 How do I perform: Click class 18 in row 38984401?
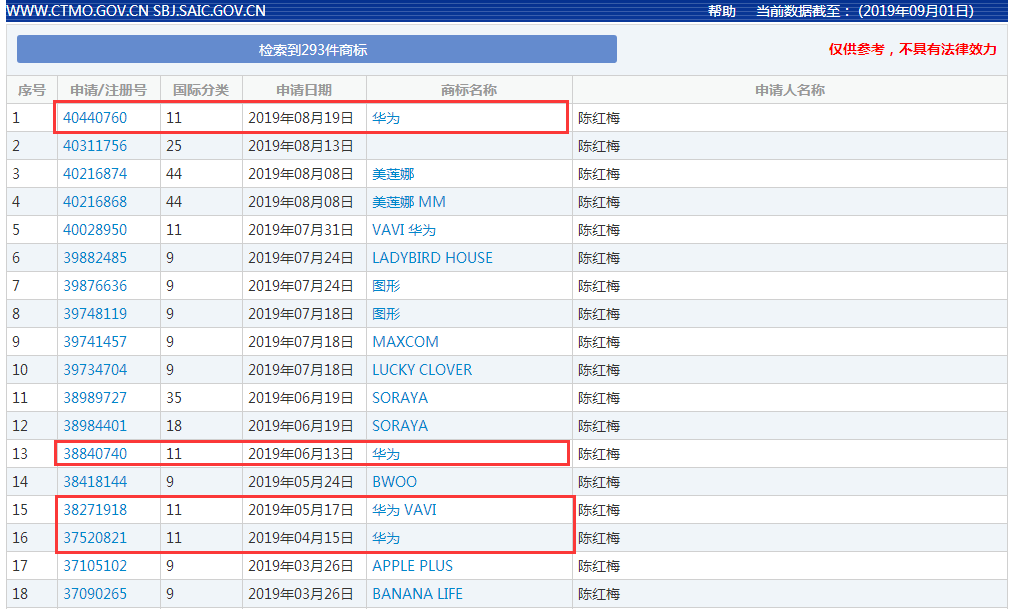pos(174,426)
